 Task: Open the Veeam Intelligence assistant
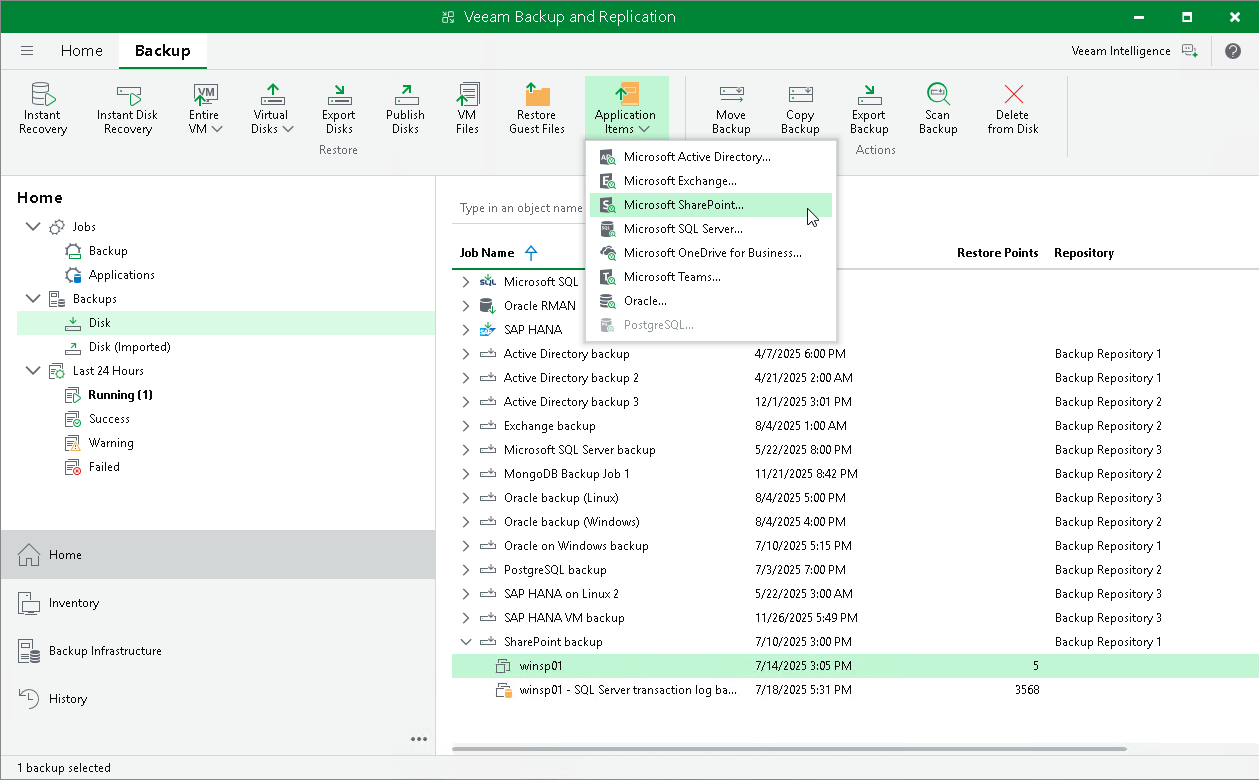(1133, 51)
